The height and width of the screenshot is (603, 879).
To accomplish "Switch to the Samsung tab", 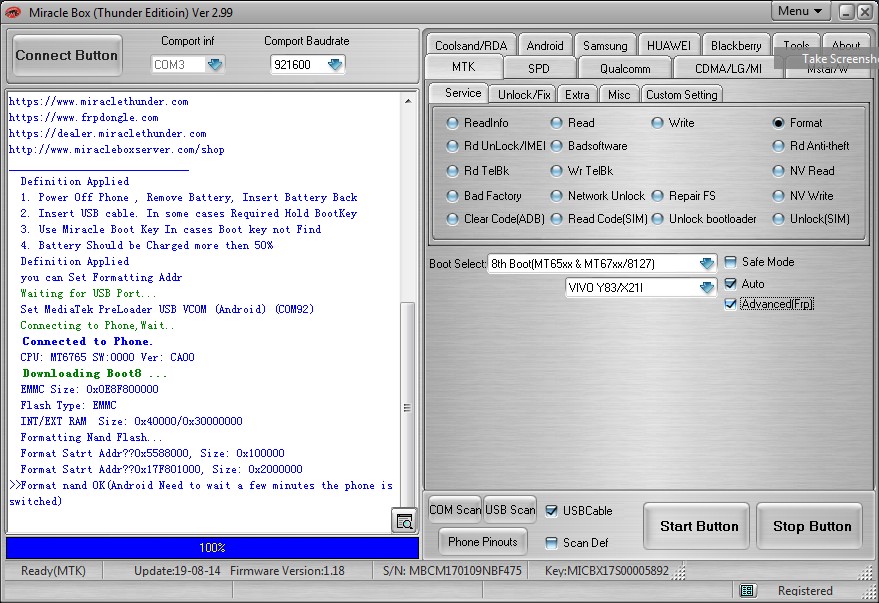I will 605,45.
